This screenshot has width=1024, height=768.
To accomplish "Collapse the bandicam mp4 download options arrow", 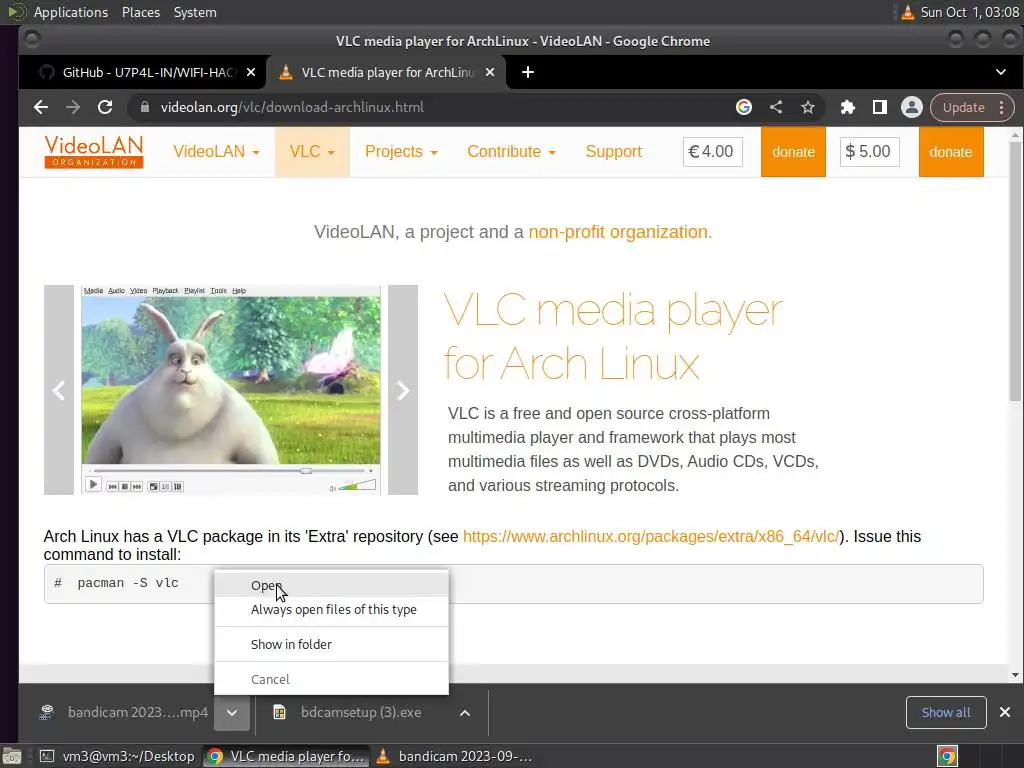I will click(232, 712).
